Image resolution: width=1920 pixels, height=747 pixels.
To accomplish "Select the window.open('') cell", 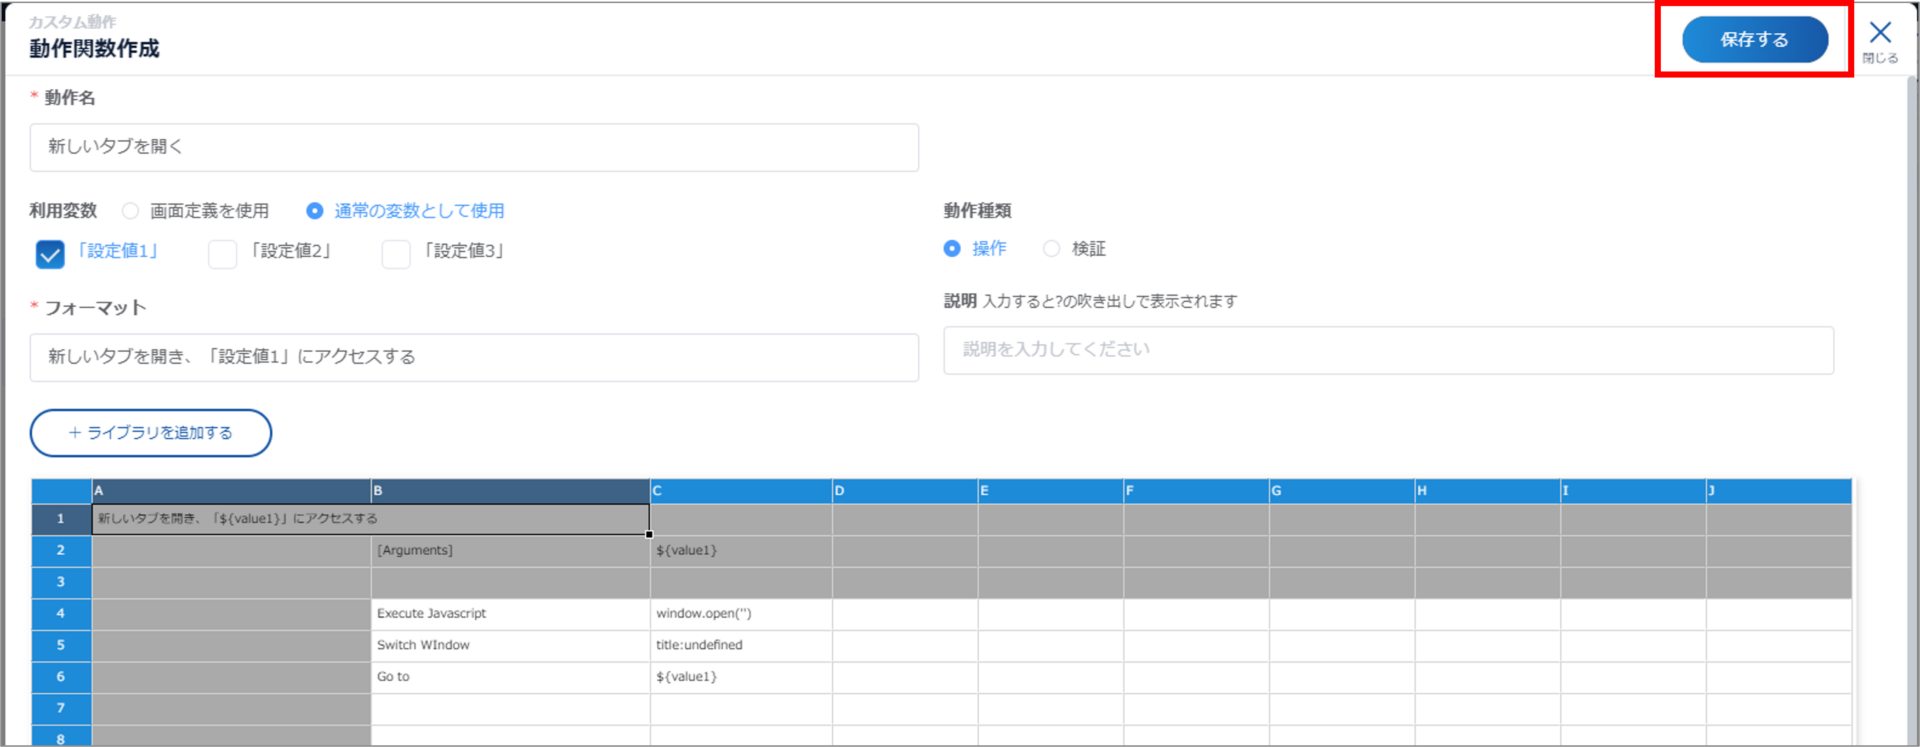I will [x=740, y=614].
